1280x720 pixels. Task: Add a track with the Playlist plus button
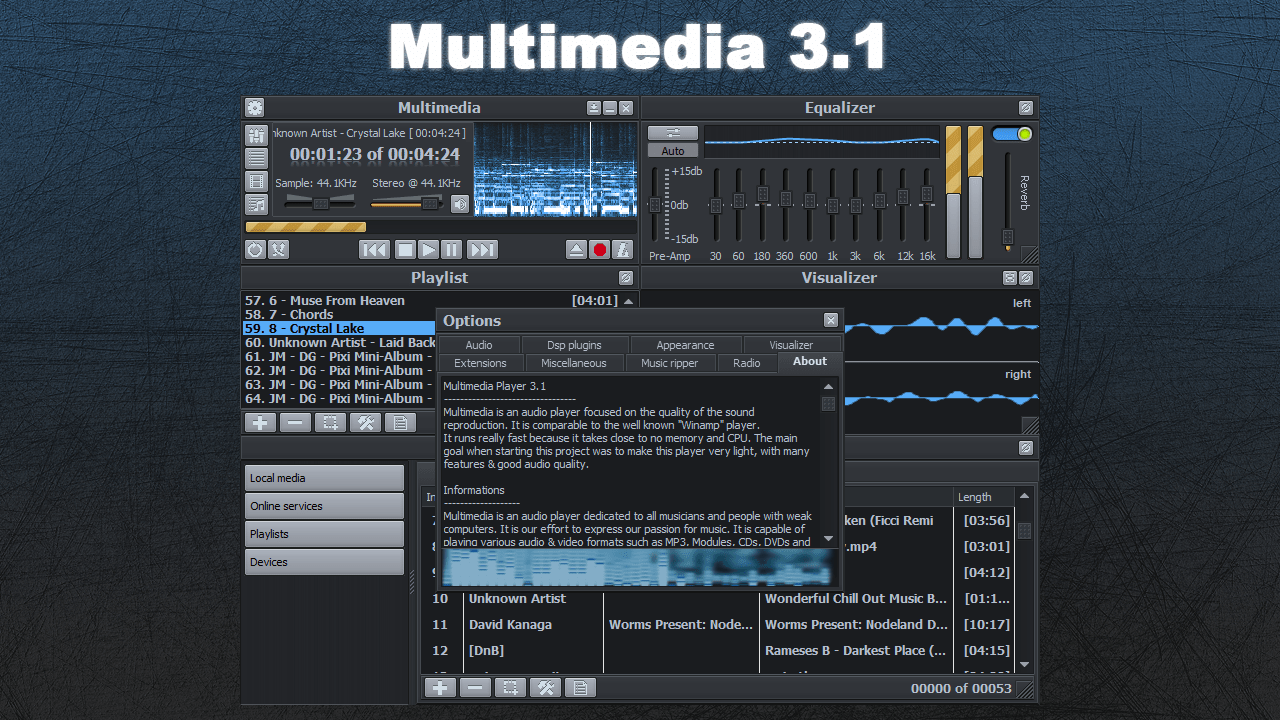pos(260,422)
